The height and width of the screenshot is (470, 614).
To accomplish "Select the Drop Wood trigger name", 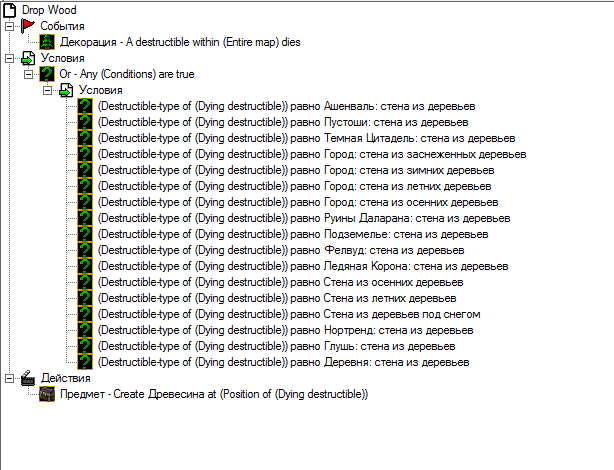I will [x=49, y=10].
